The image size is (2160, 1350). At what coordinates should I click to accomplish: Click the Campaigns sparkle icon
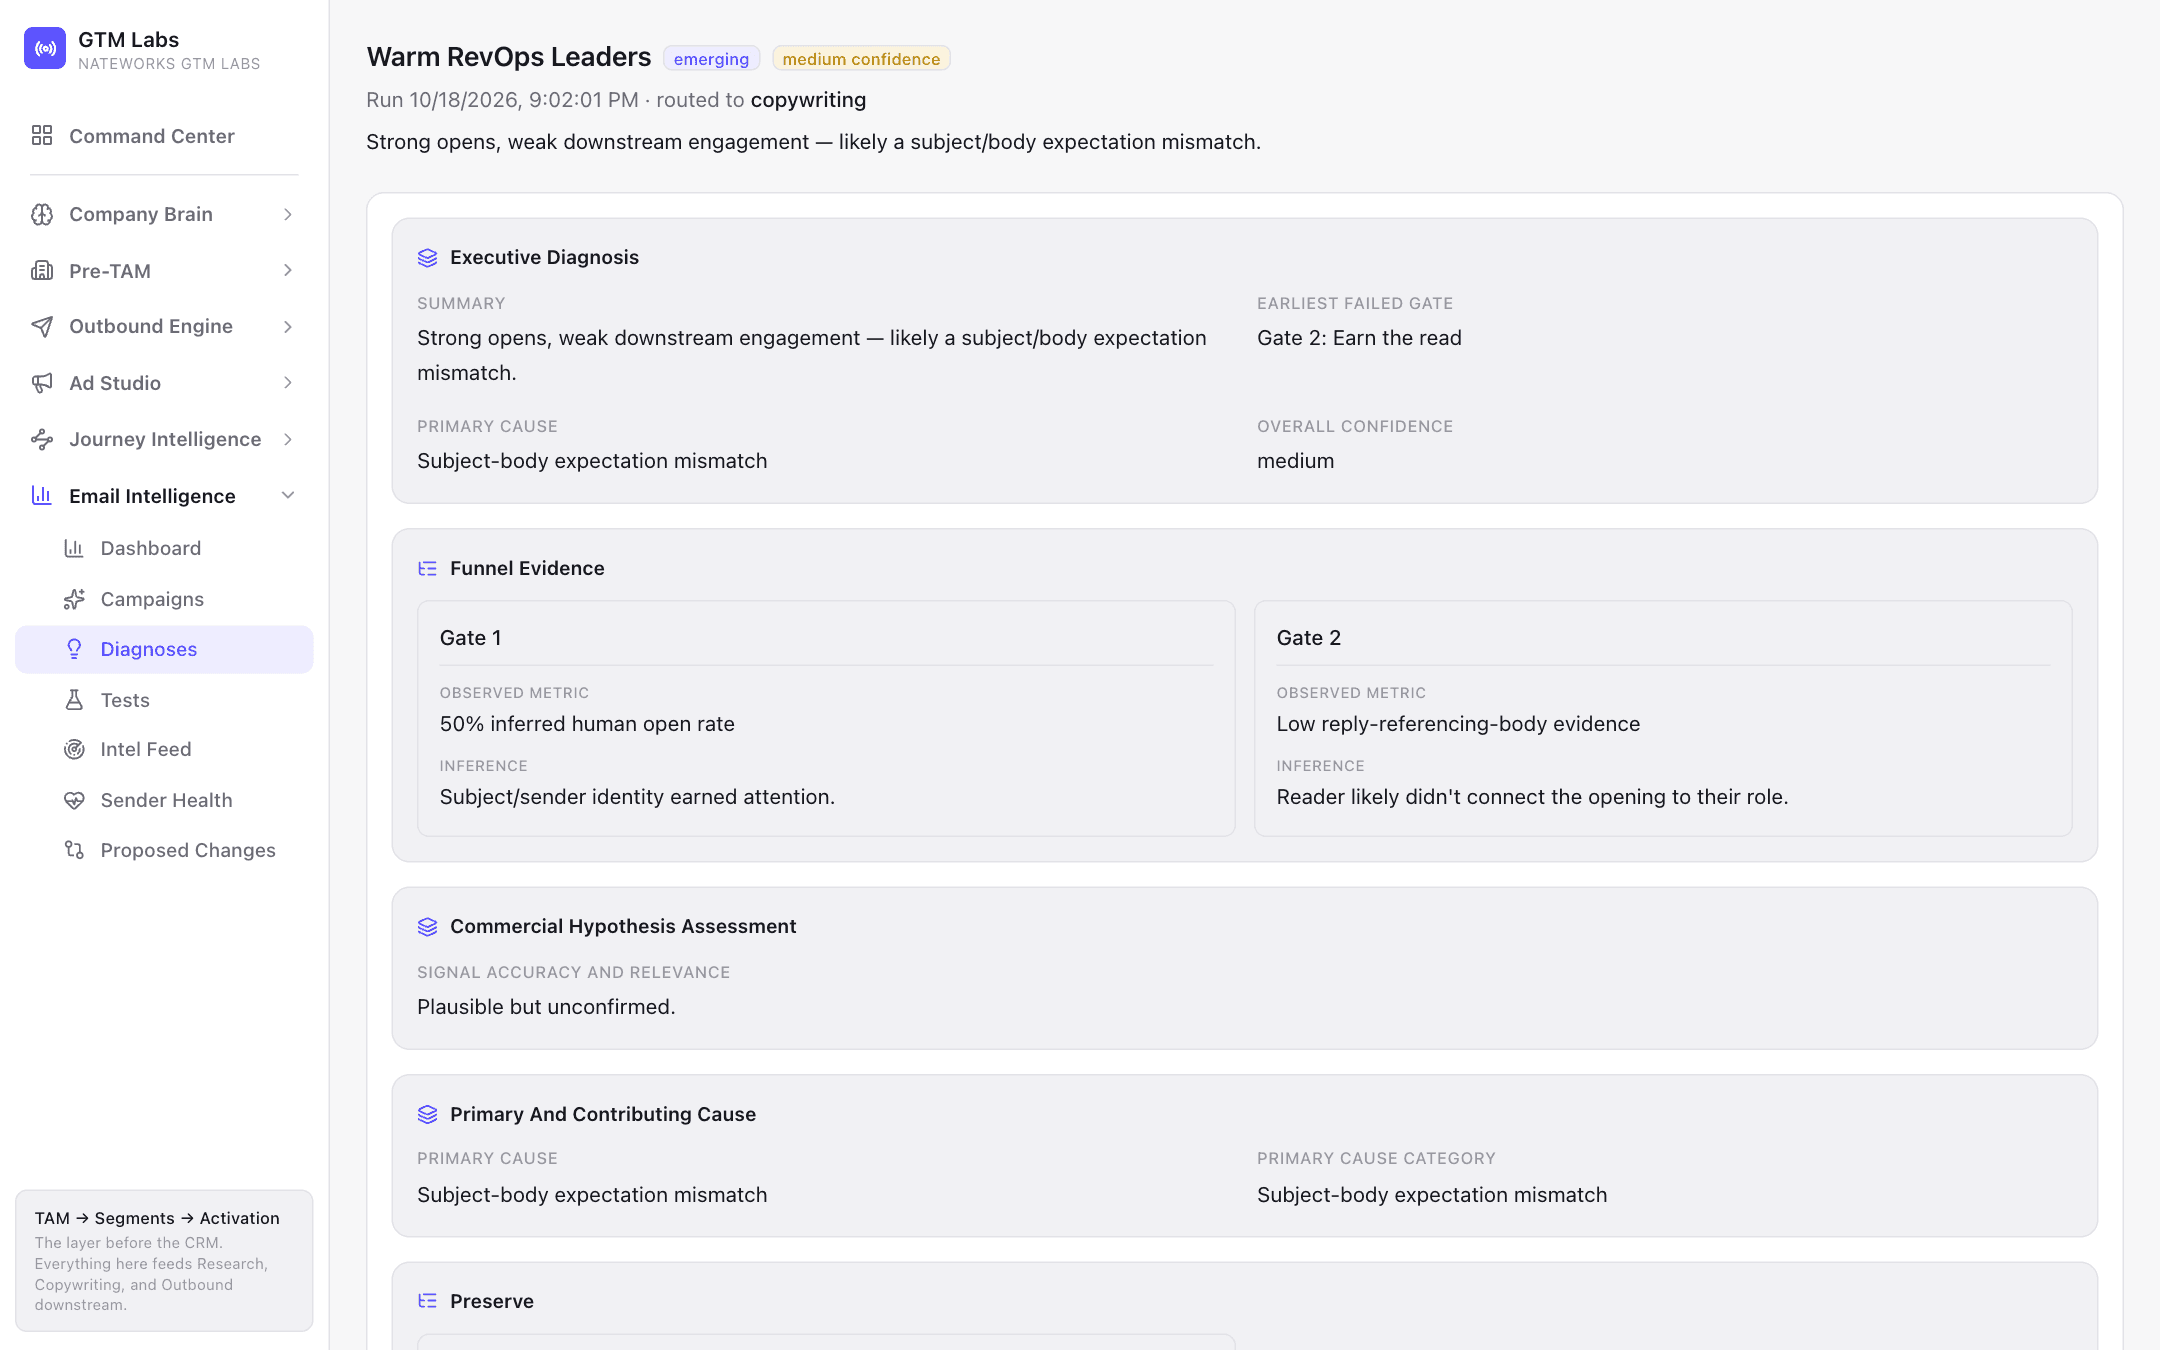pos(74,599)
